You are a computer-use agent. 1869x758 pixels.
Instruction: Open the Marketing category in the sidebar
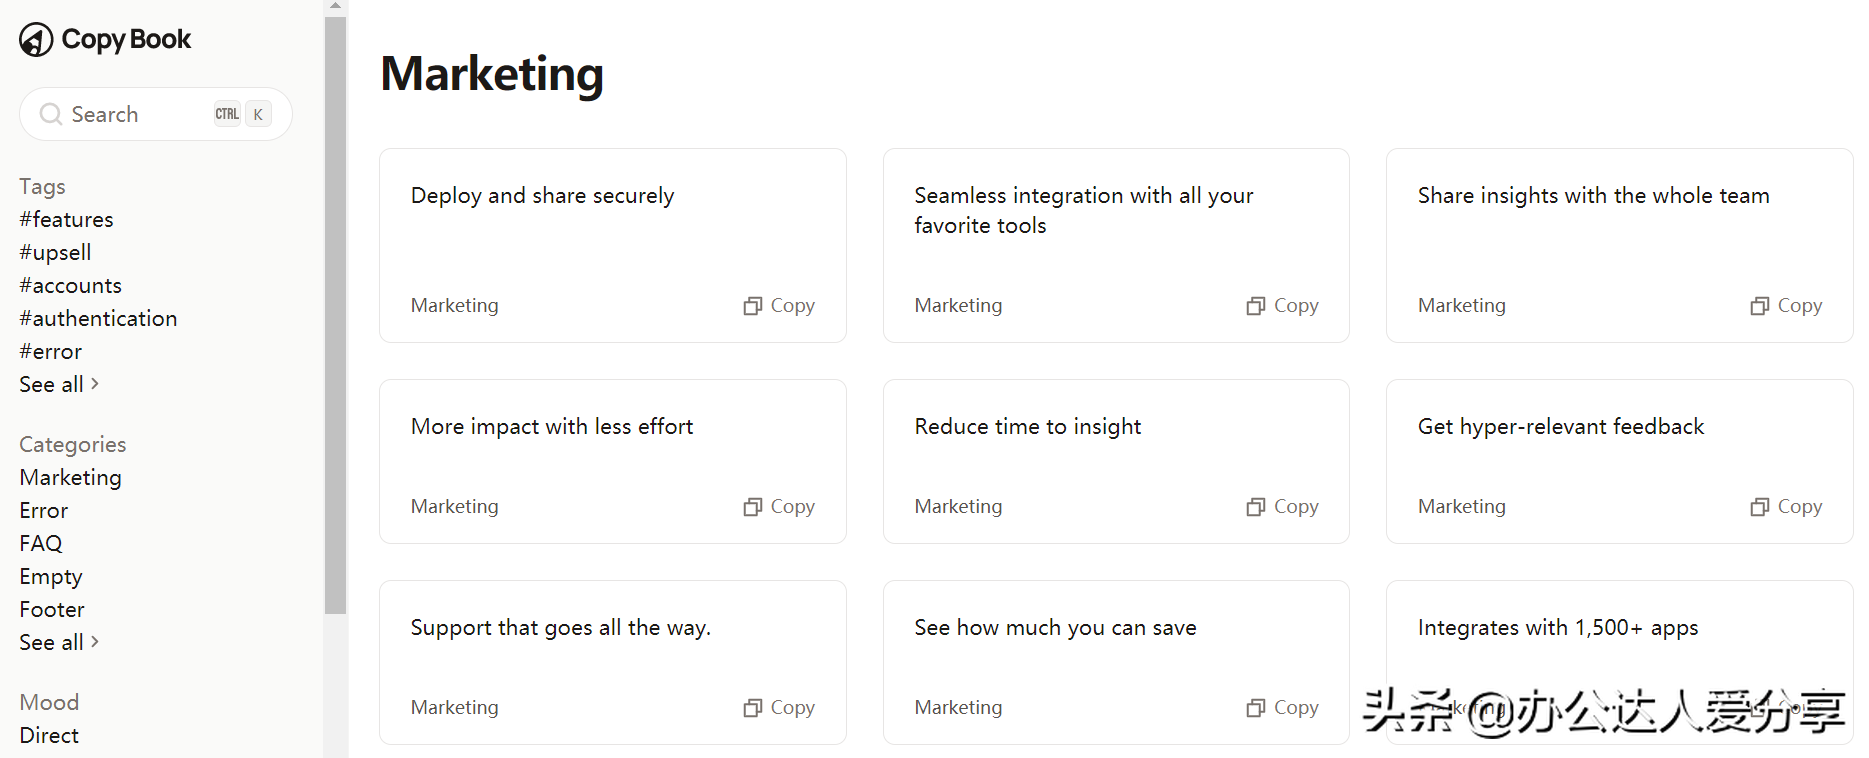tap(70, 478)
